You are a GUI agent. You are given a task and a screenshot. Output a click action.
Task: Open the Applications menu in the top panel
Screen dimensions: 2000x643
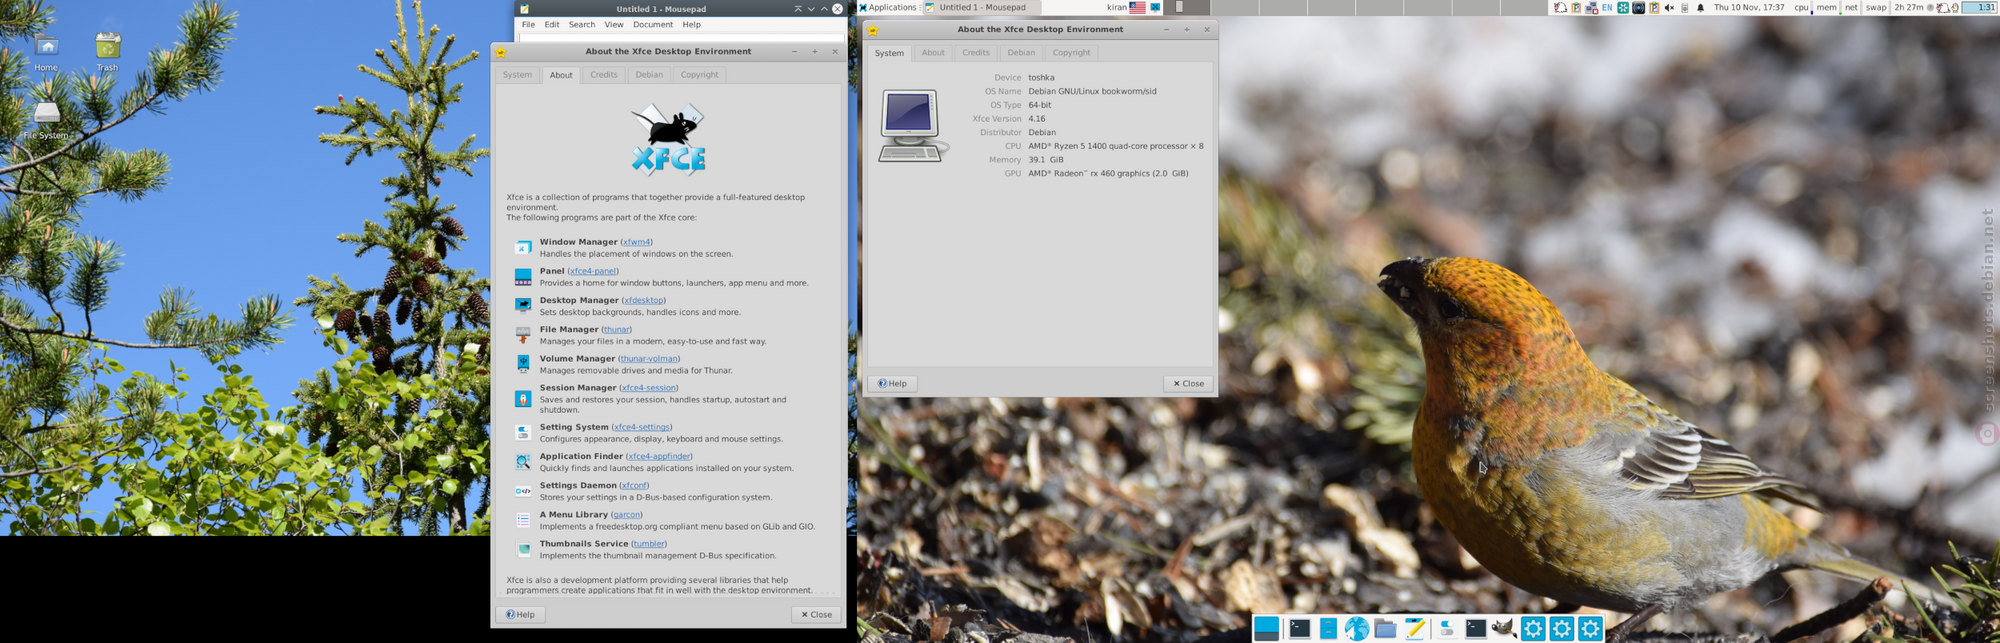887,7
